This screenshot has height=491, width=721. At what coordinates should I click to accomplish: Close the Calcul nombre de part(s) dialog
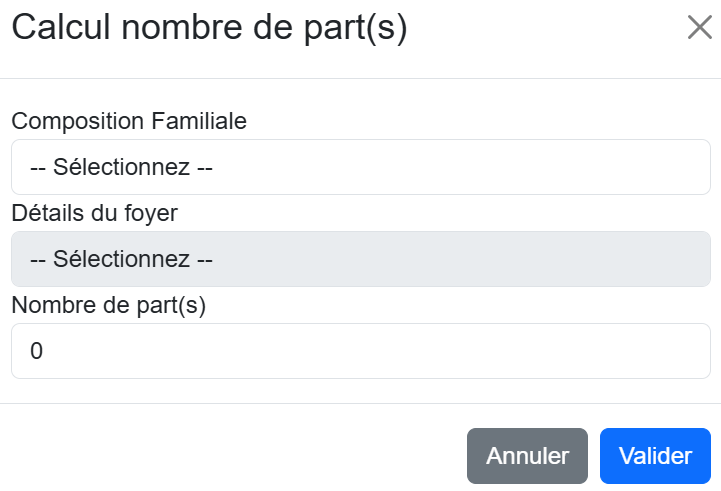pyautogui.click(x=699, y=28)
